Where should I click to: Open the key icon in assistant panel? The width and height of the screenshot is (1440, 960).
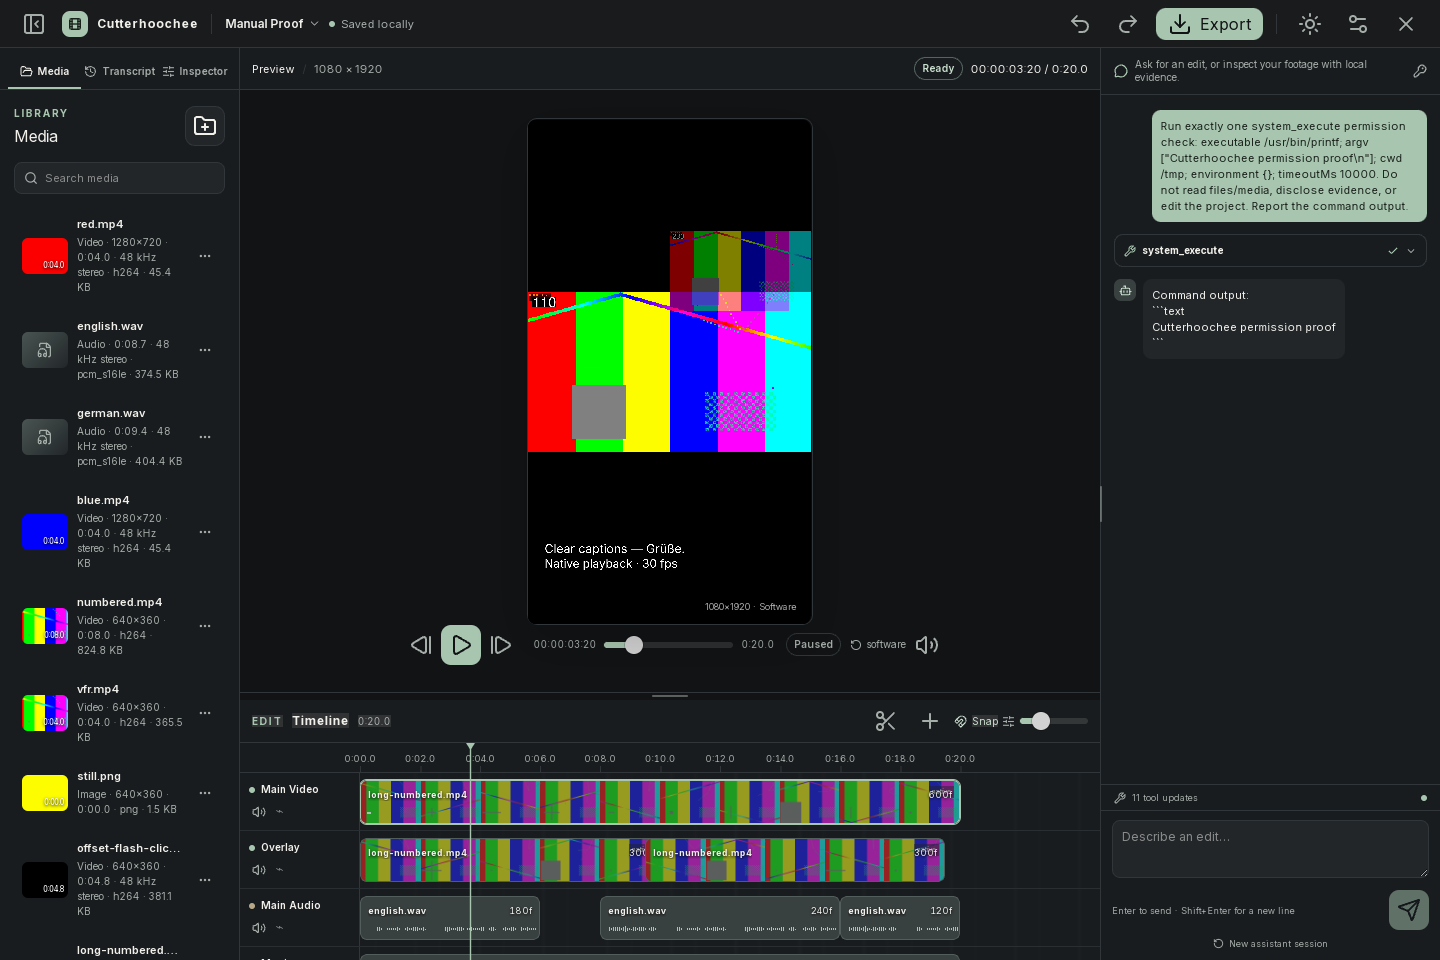[x=1420, y=71]
